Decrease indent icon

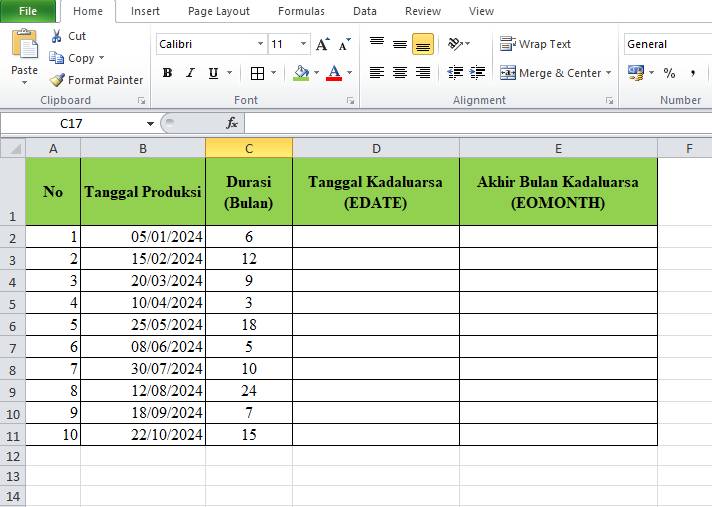(x=455, y=73)
